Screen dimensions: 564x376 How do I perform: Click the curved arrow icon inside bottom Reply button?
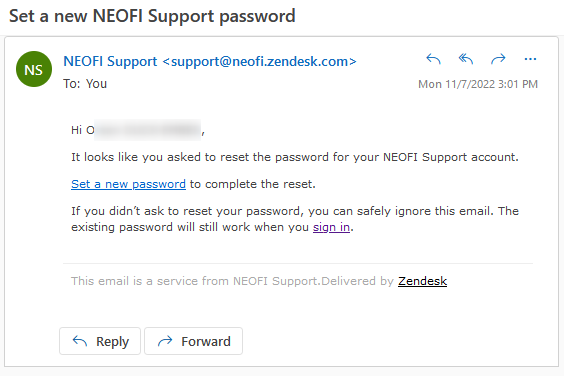point(80,341)
